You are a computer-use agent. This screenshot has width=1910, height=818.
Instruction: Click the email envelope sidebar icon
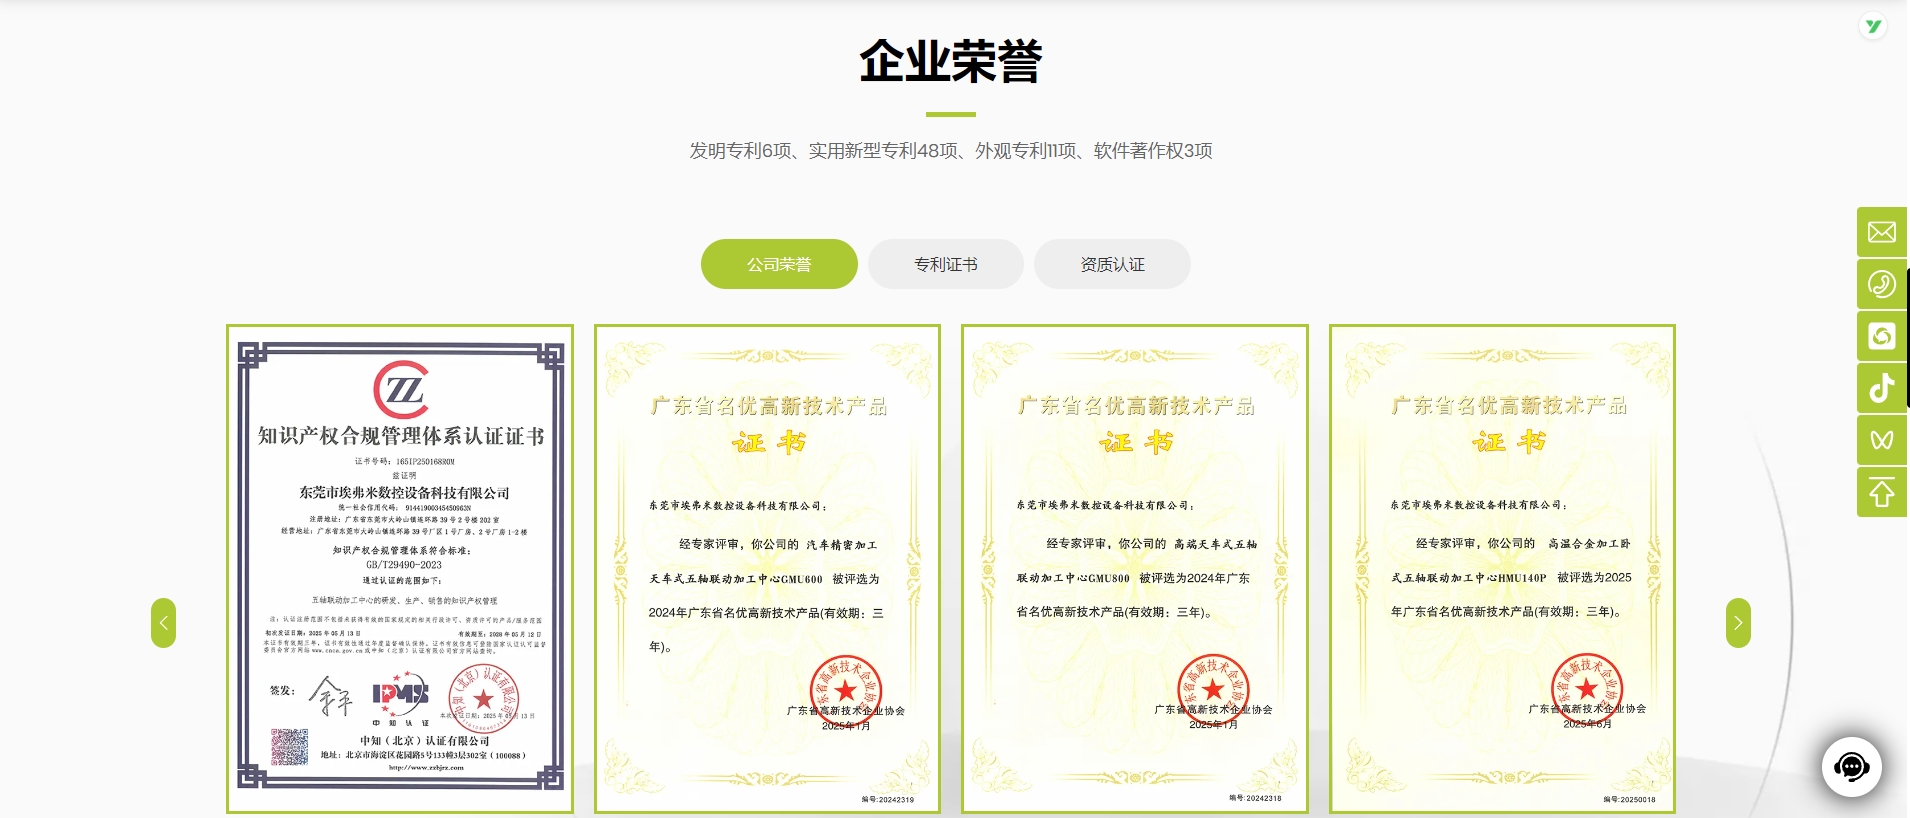1881,232
